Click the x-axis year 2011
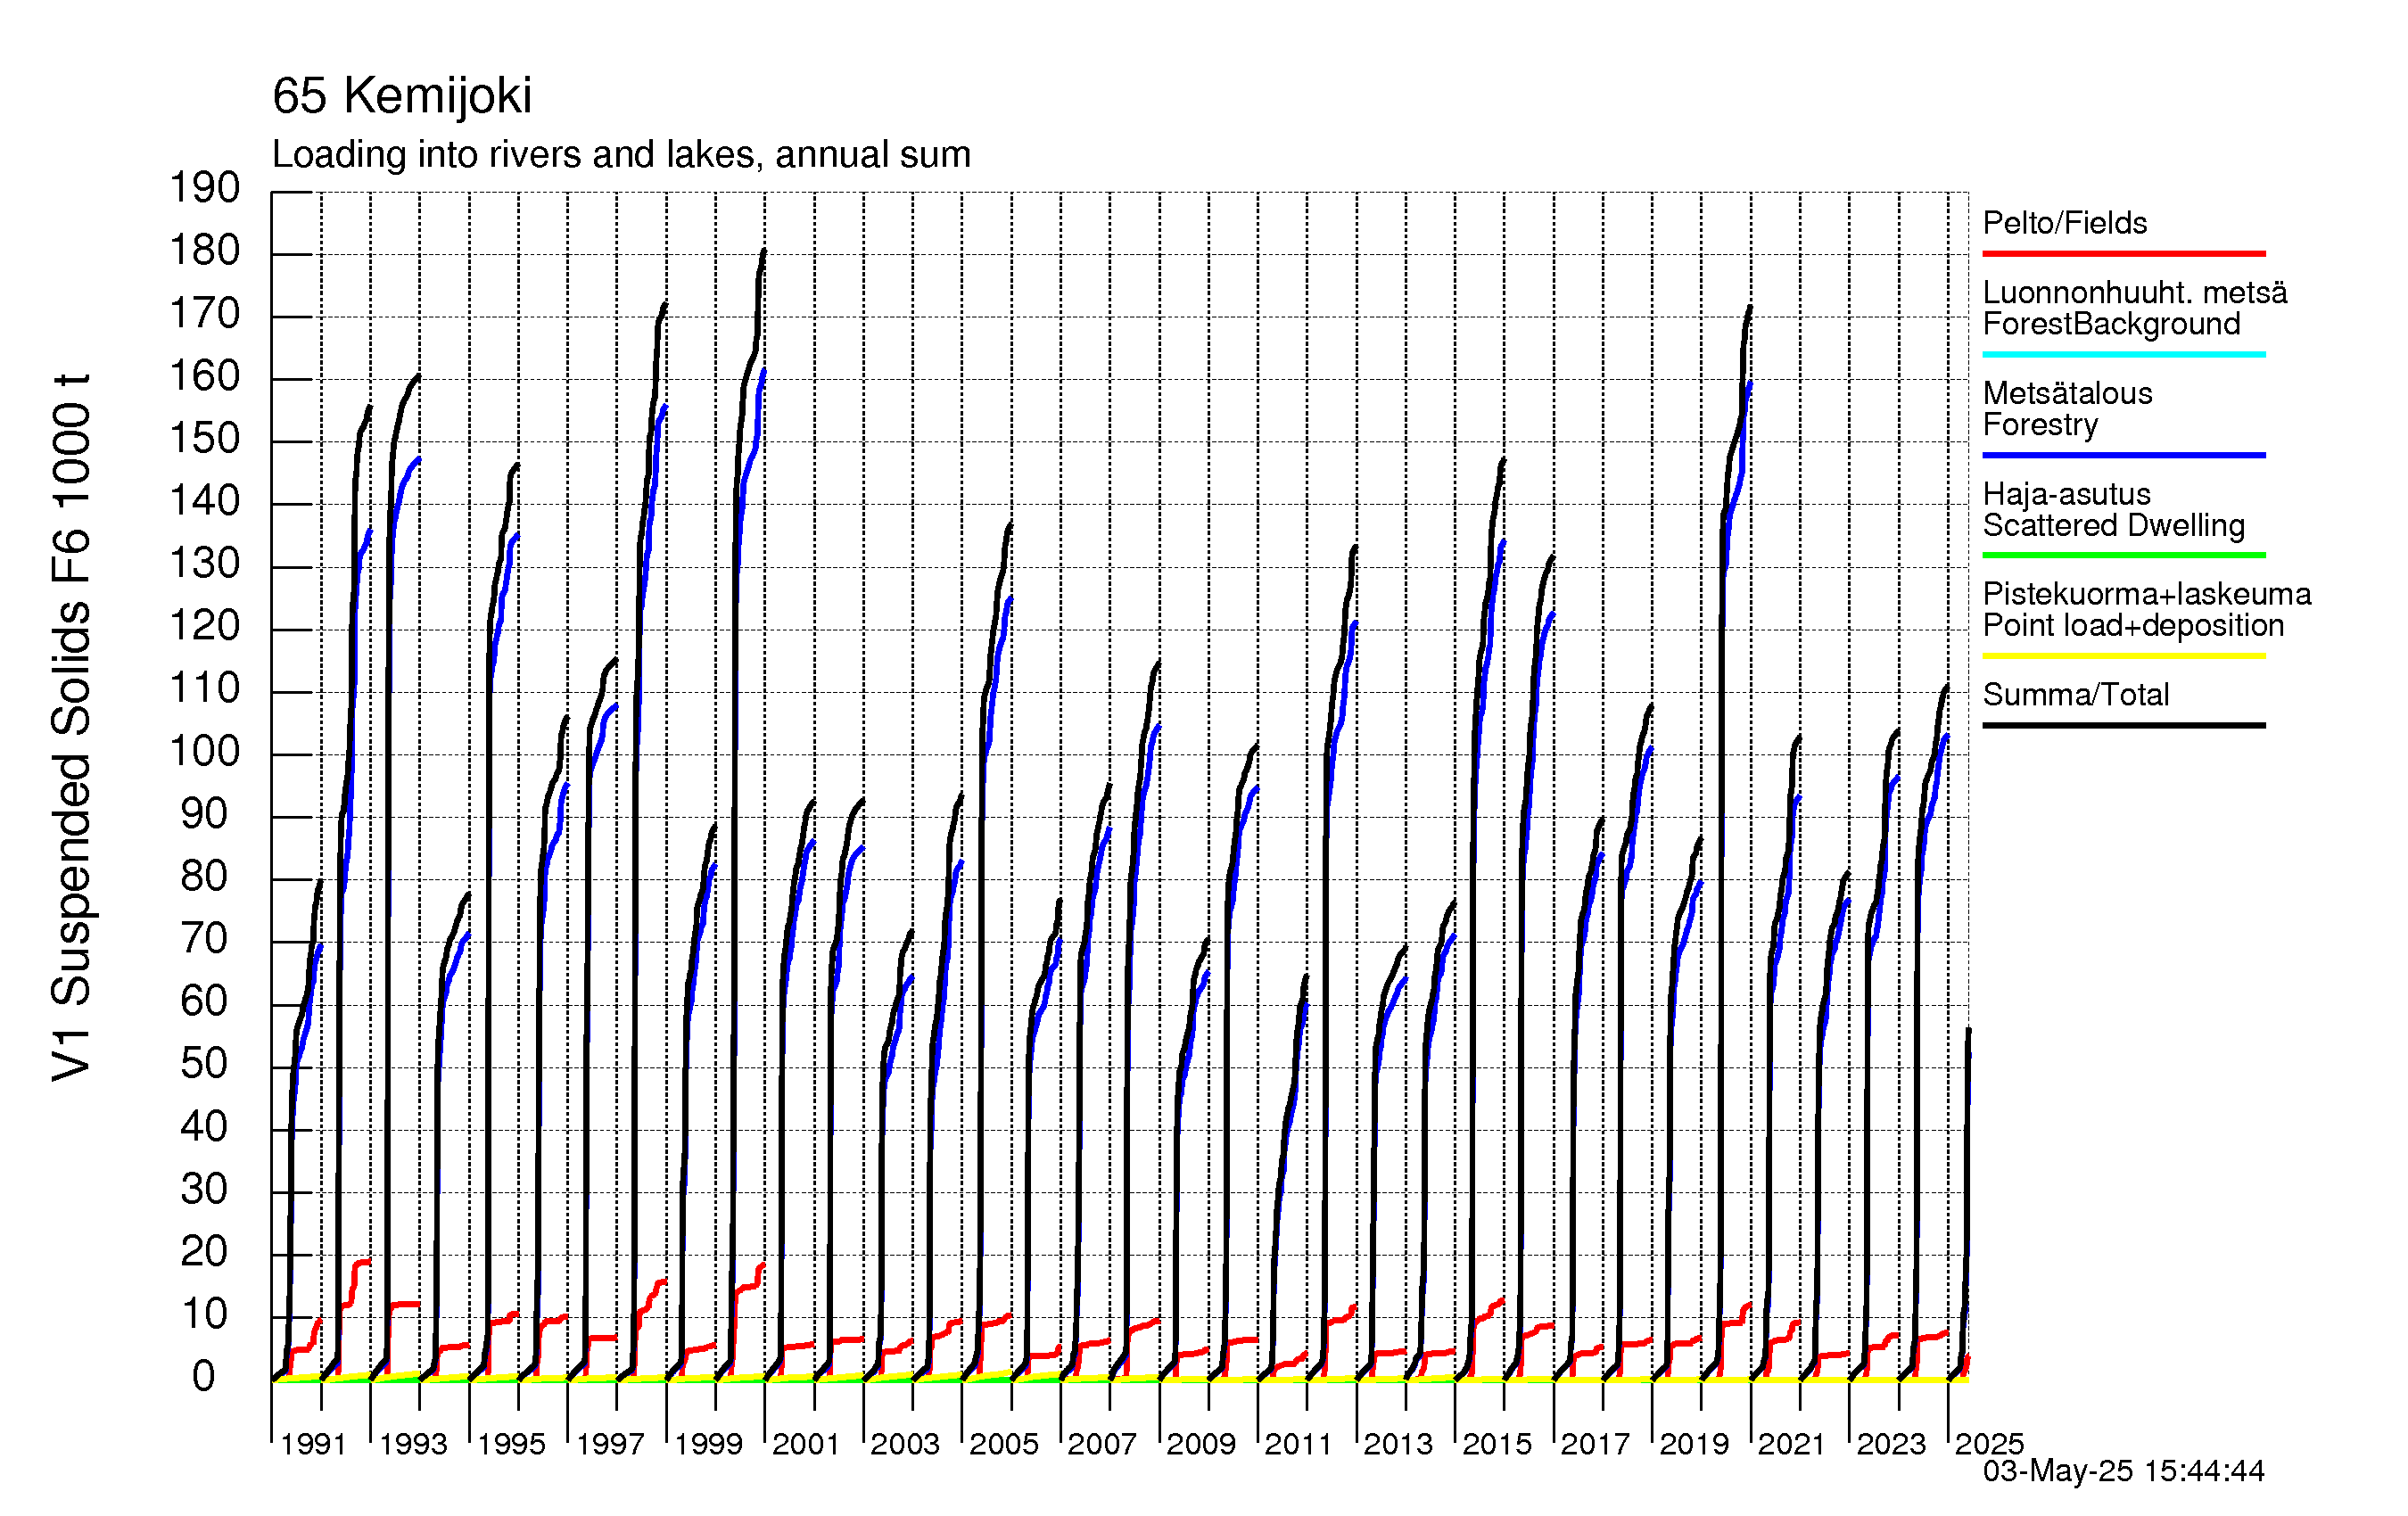2408x1516 pixels. click(x=1298, y=1445)
